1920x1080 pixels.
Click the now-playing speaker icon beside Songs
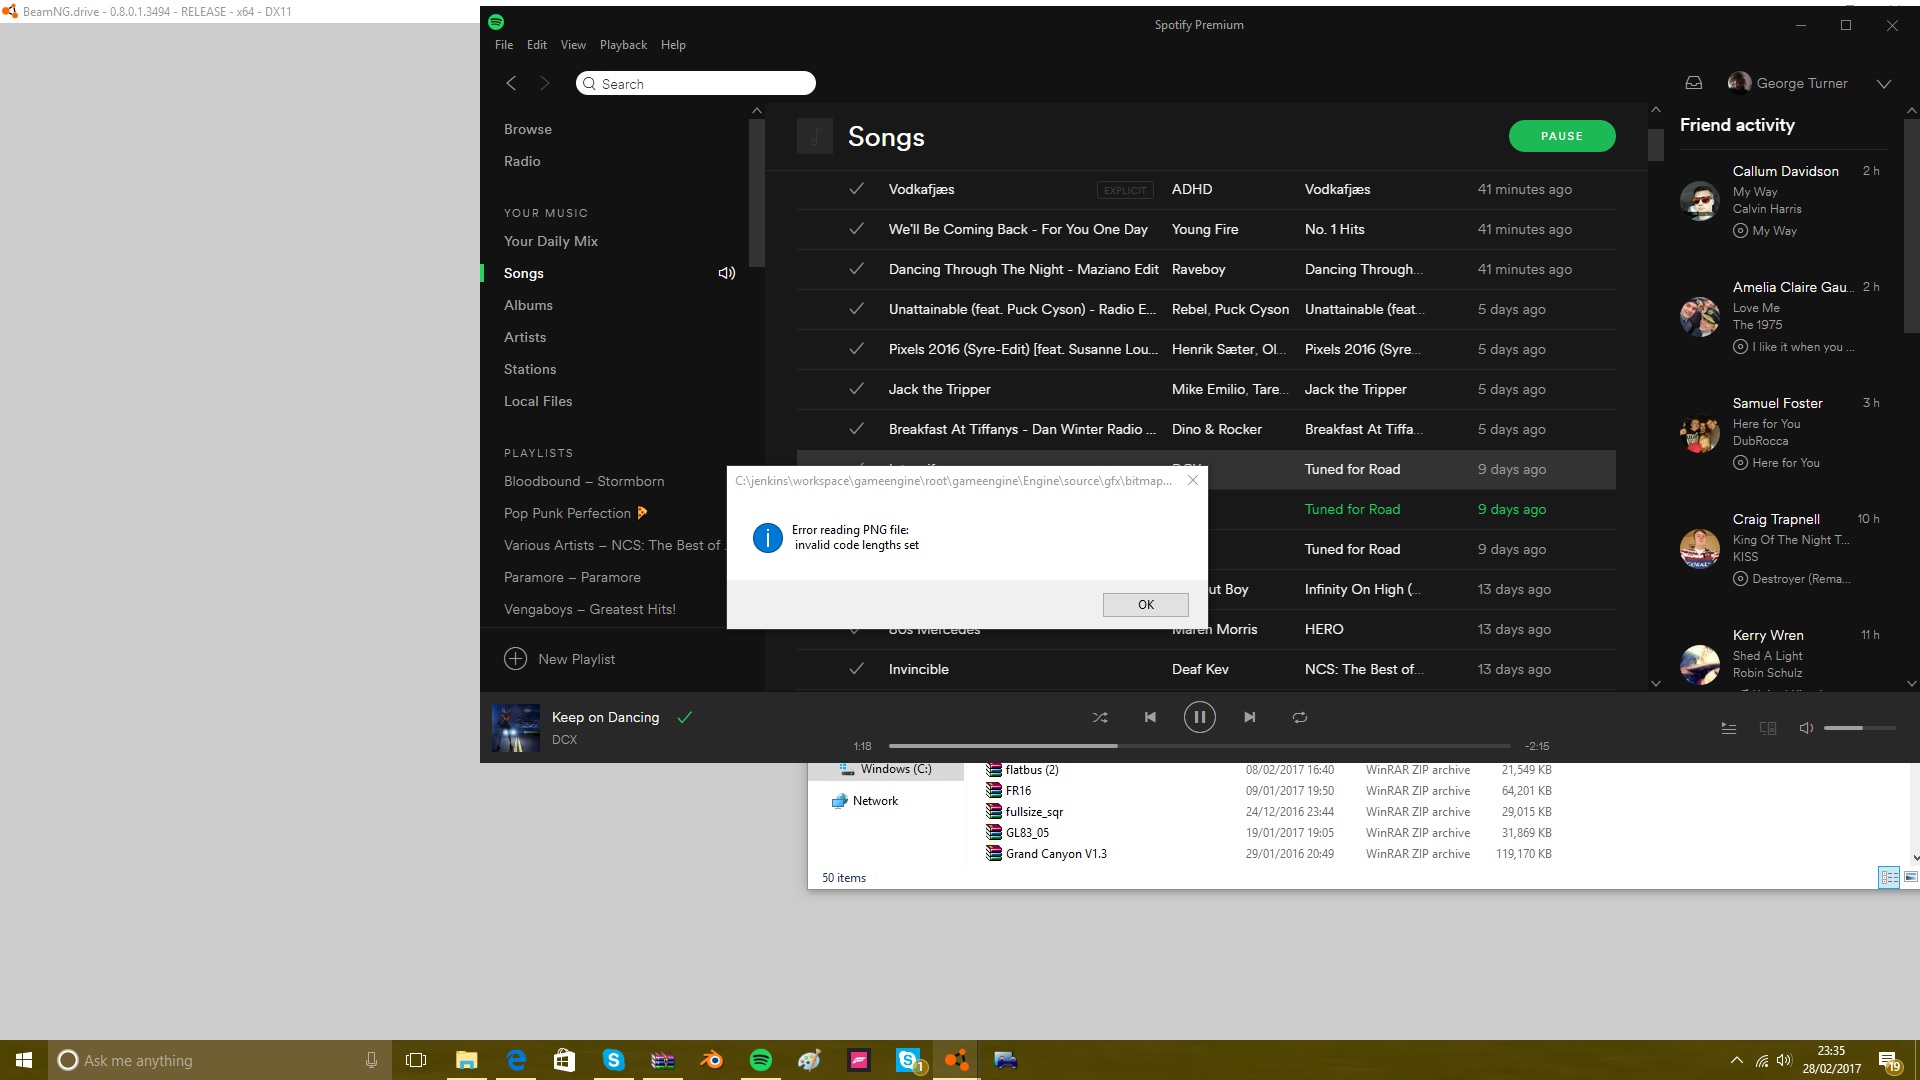[x=727, y=273]
